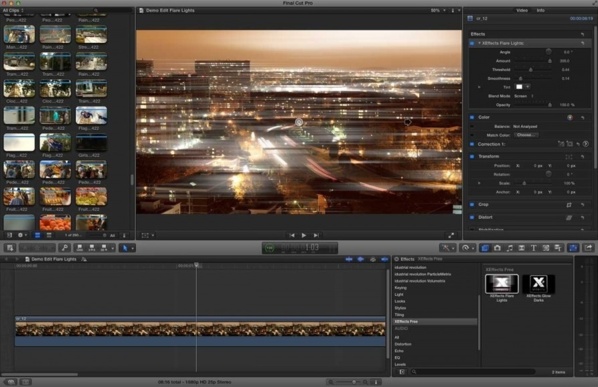The height and width of the screenshot is (387, 598).
Task: Click the Effects browser search field
Action: (473, 371)
